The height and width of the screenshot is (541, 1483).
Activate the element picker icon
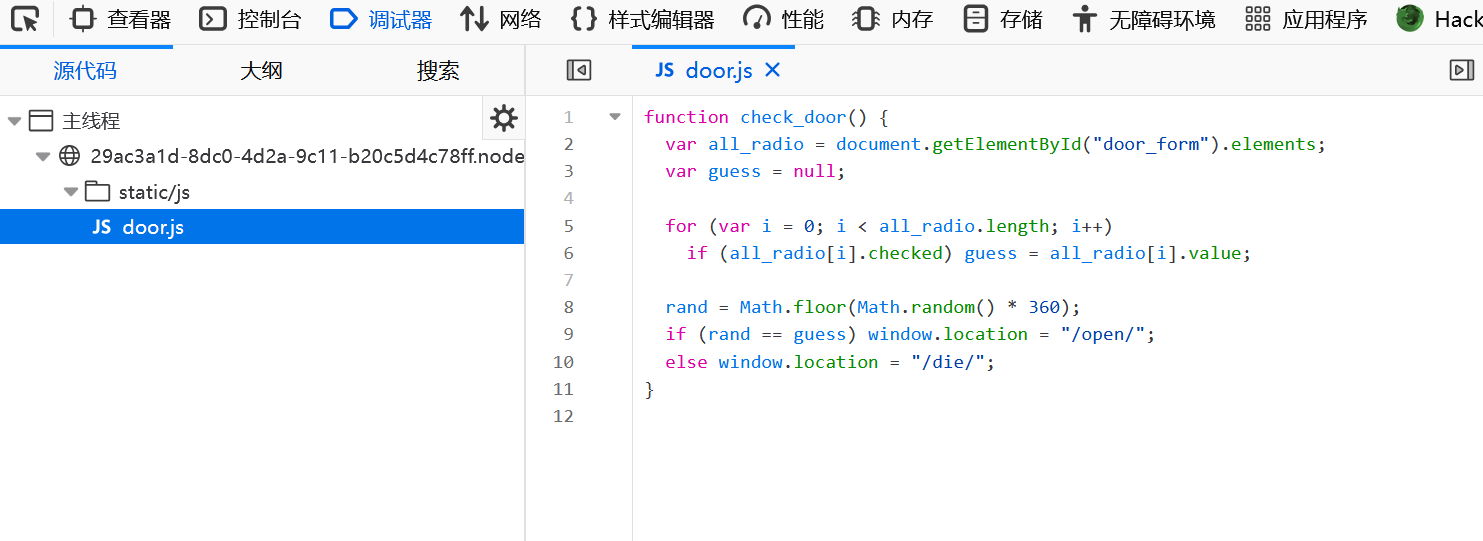[x=25, y=19]
